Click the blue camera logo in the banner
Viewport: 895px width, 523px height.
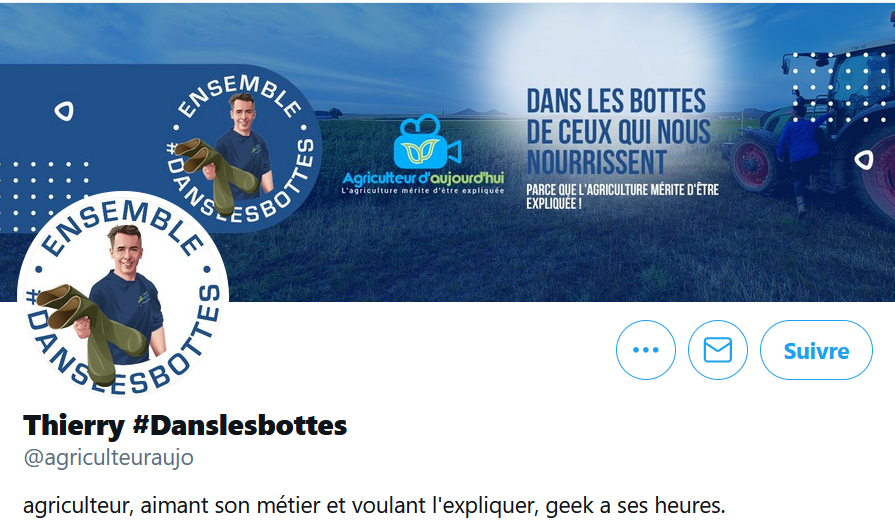pos(426,142)
